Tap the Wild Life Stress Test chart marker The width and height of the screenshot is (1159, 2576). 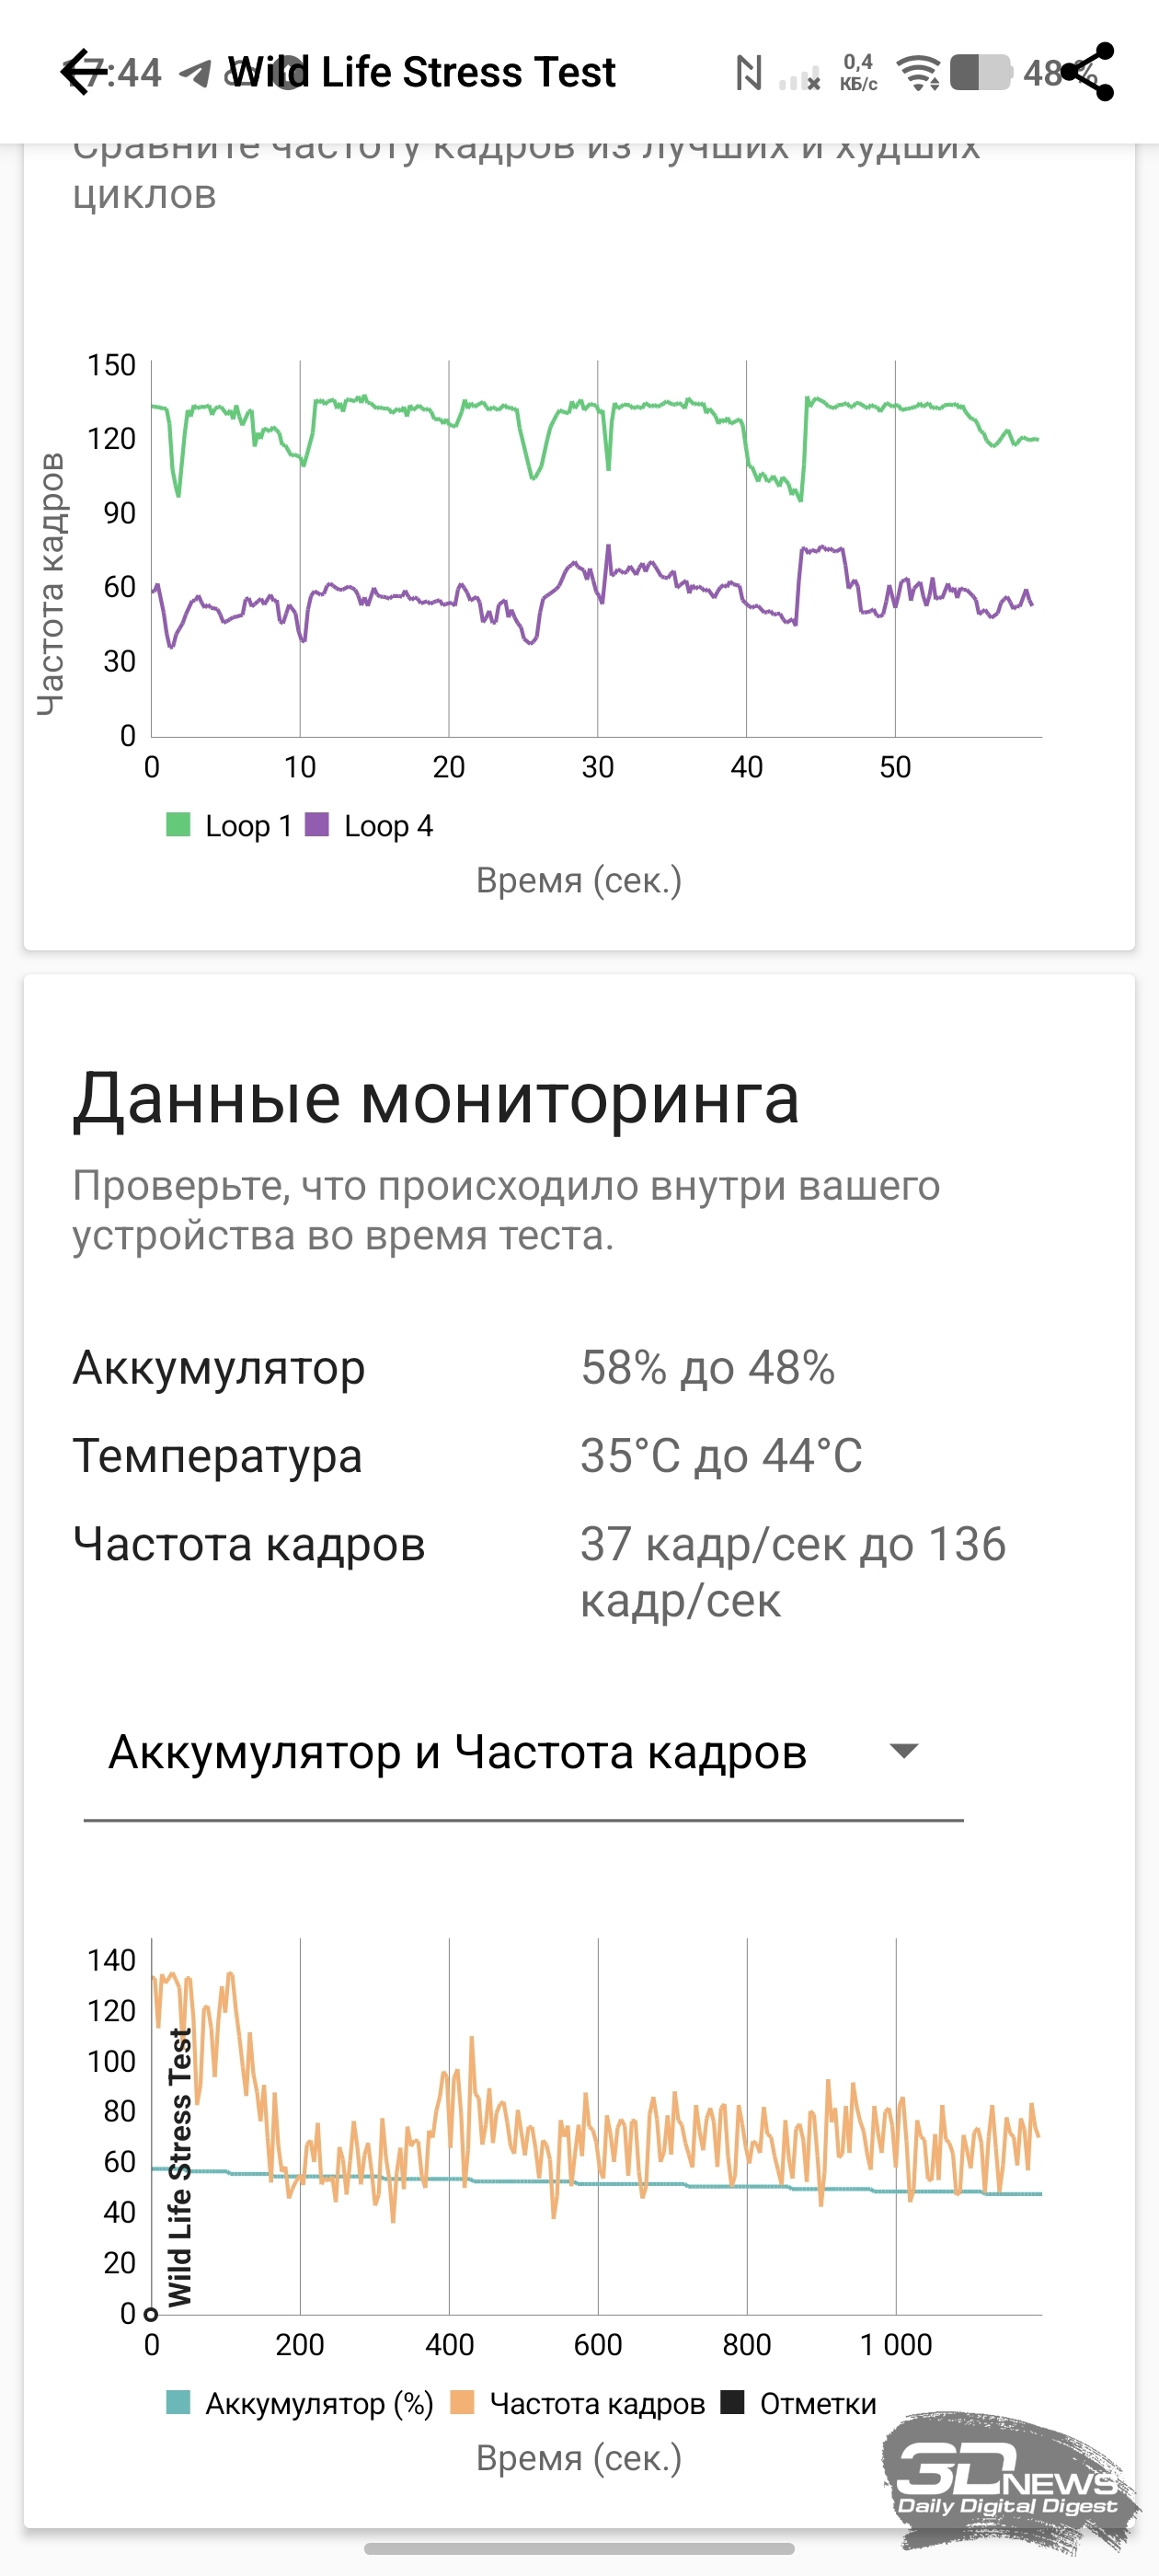point(151,2314)
